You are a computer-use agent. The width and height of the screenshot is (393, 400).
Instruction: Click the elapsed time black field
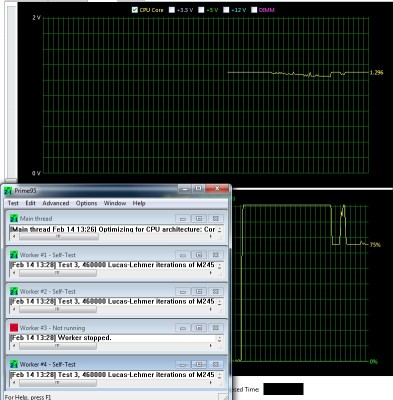(x=283, y=389)
